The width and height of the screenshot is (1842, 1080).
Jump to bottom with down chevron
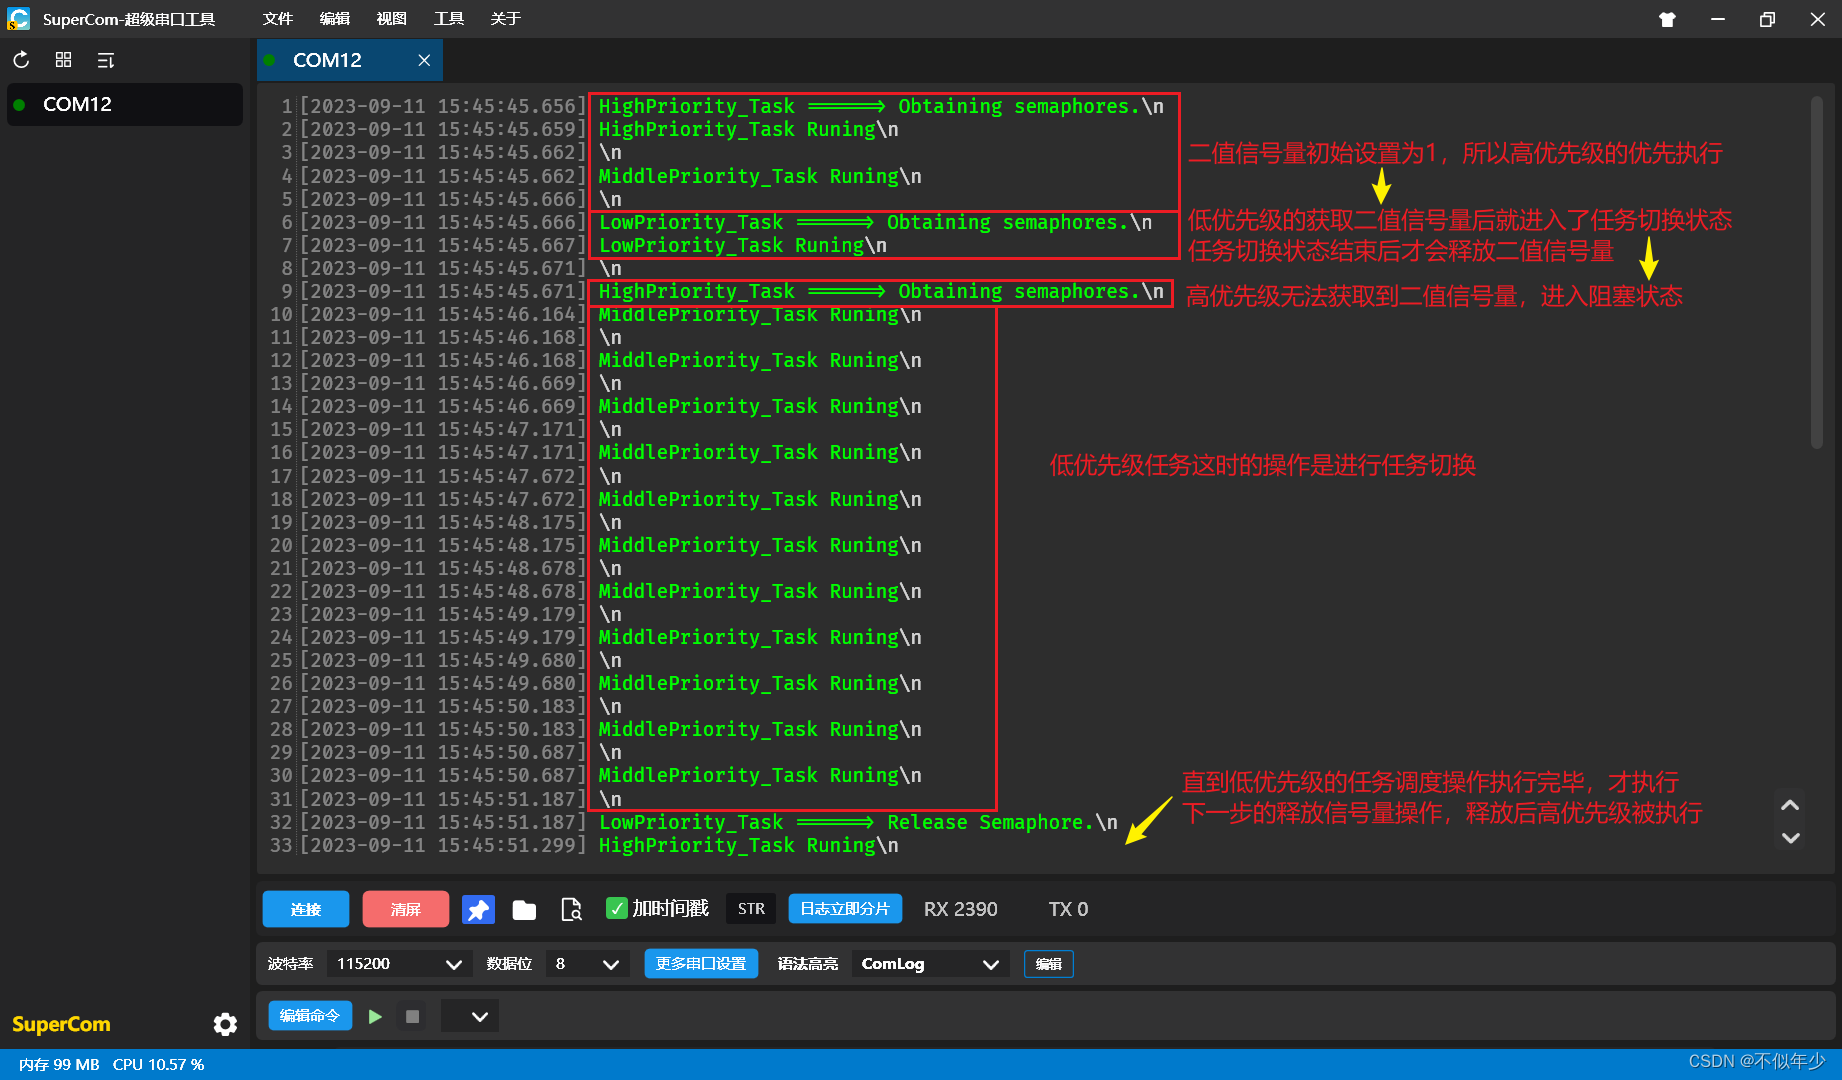1790,838
